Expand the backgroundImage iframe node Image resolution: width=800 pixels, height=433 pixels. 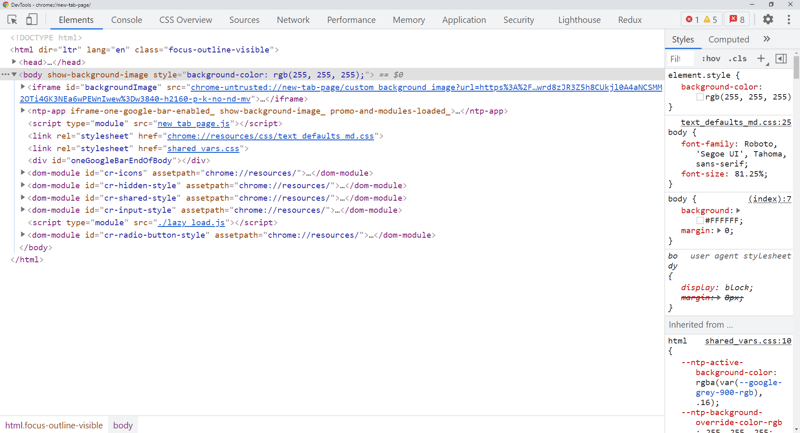tap(22, 87)
